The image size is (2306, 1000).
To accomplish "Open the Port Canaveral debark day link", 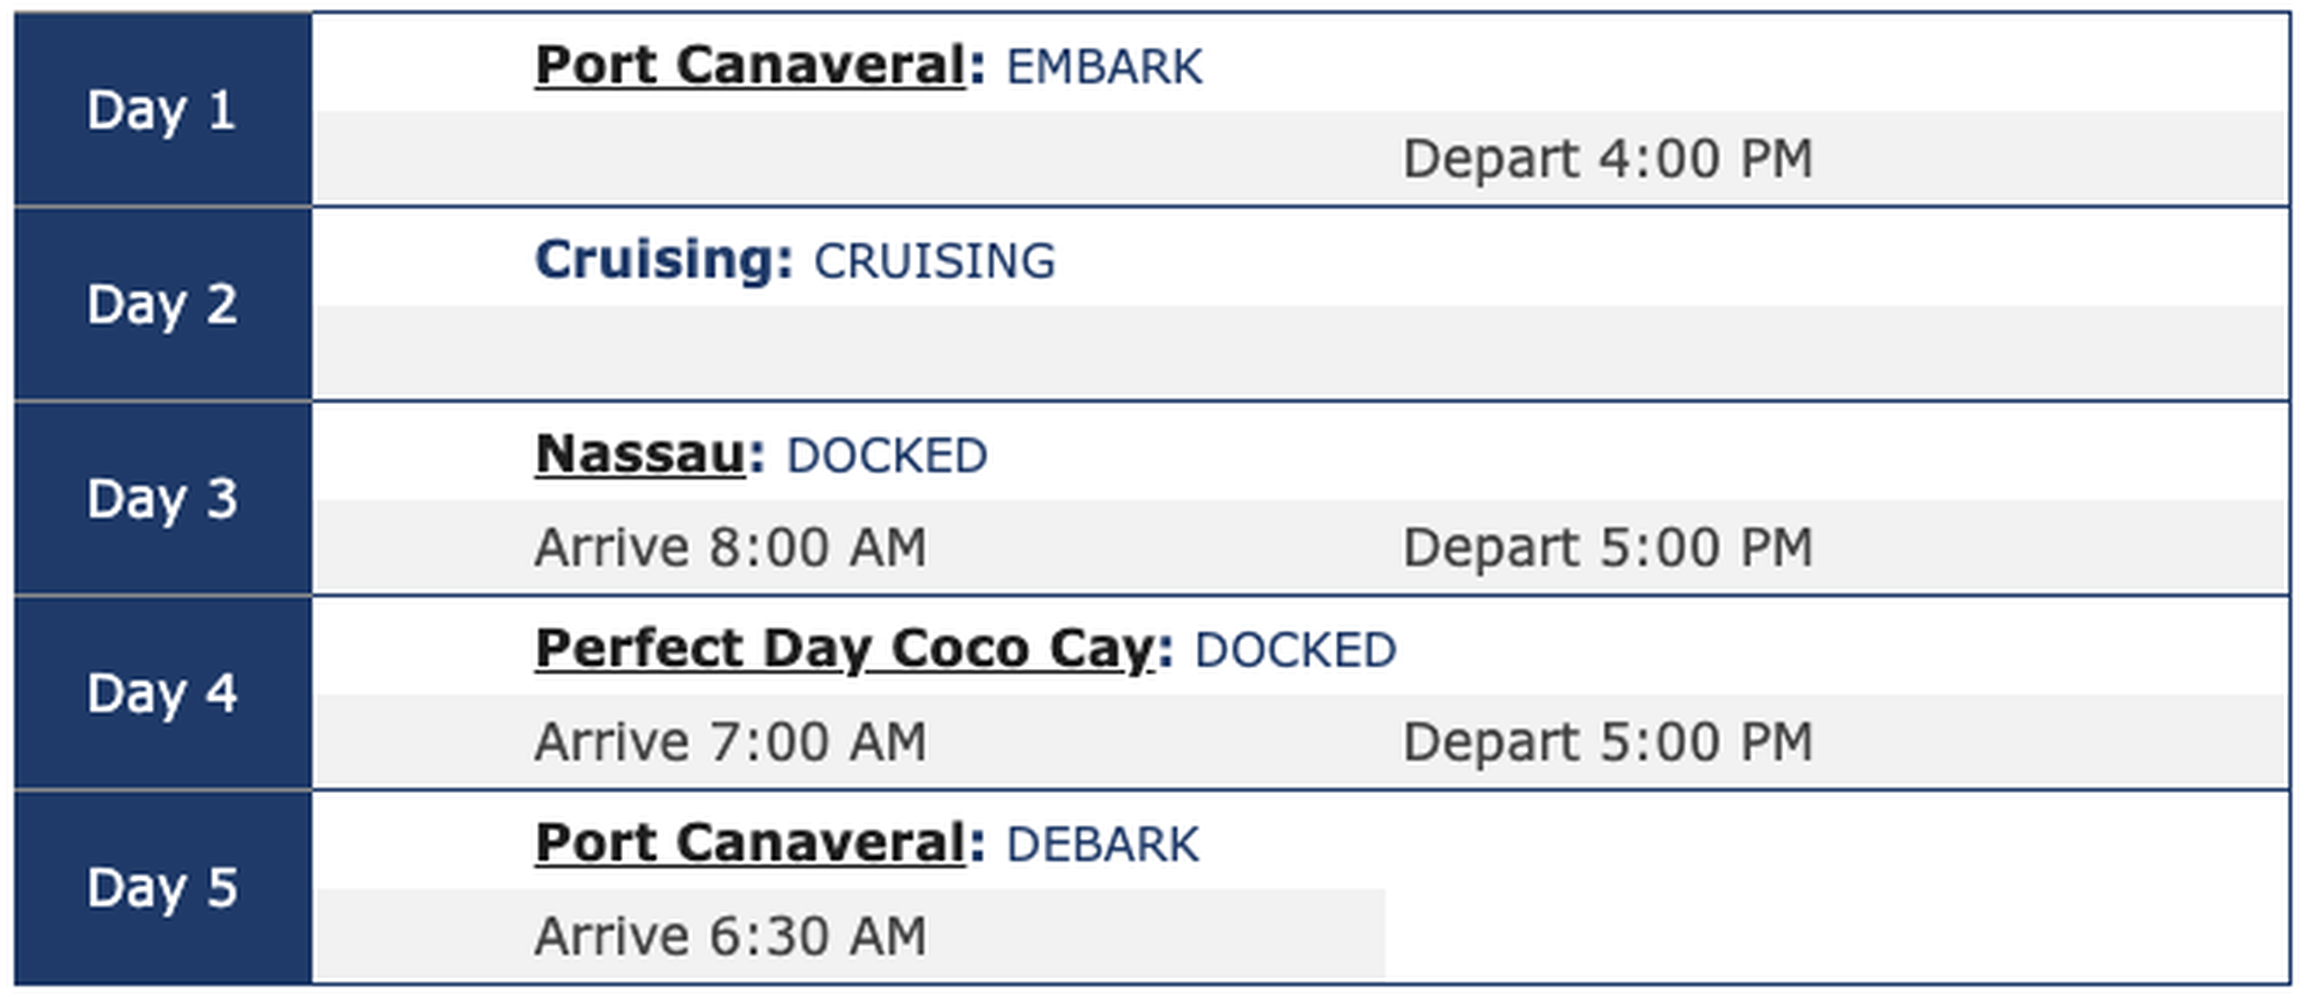I will pos(750,843).
